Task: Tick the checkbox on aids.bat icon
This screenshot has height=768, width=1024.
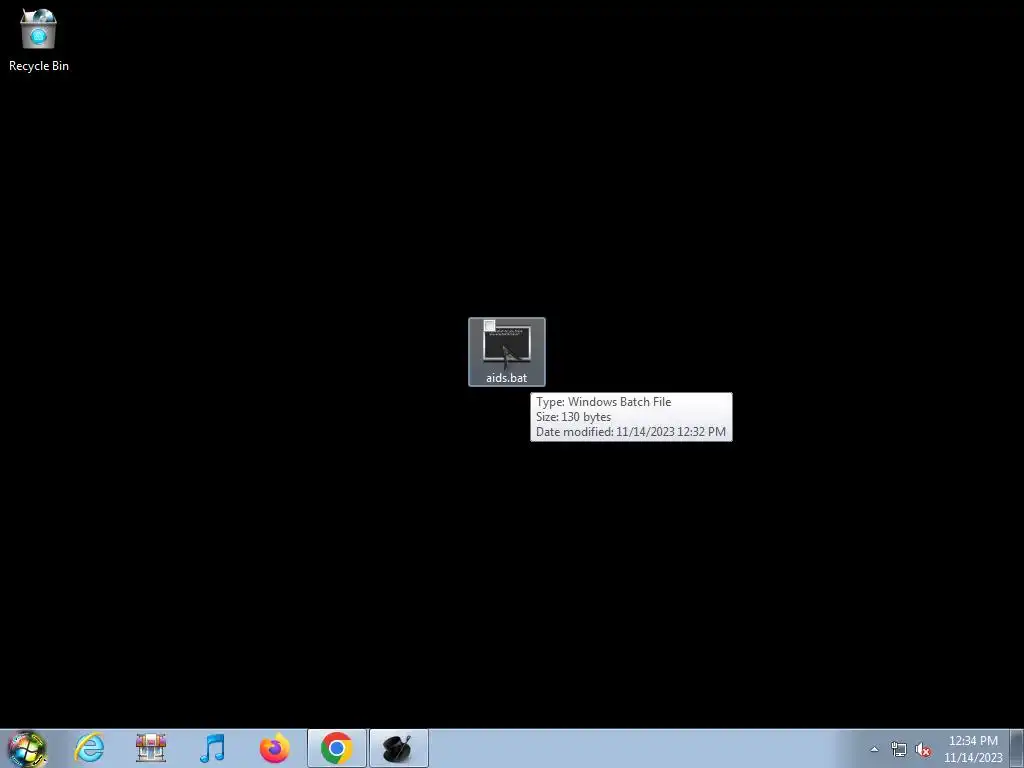Action: pyautogui.click(x=490, y=325)
